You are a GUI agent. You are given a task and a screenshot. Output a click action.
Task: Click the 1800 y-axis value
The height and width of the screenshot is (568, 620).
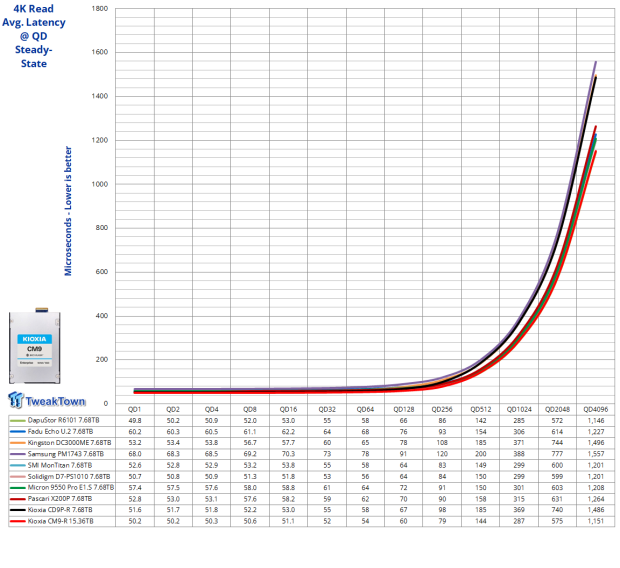click(x=100, y=8)
